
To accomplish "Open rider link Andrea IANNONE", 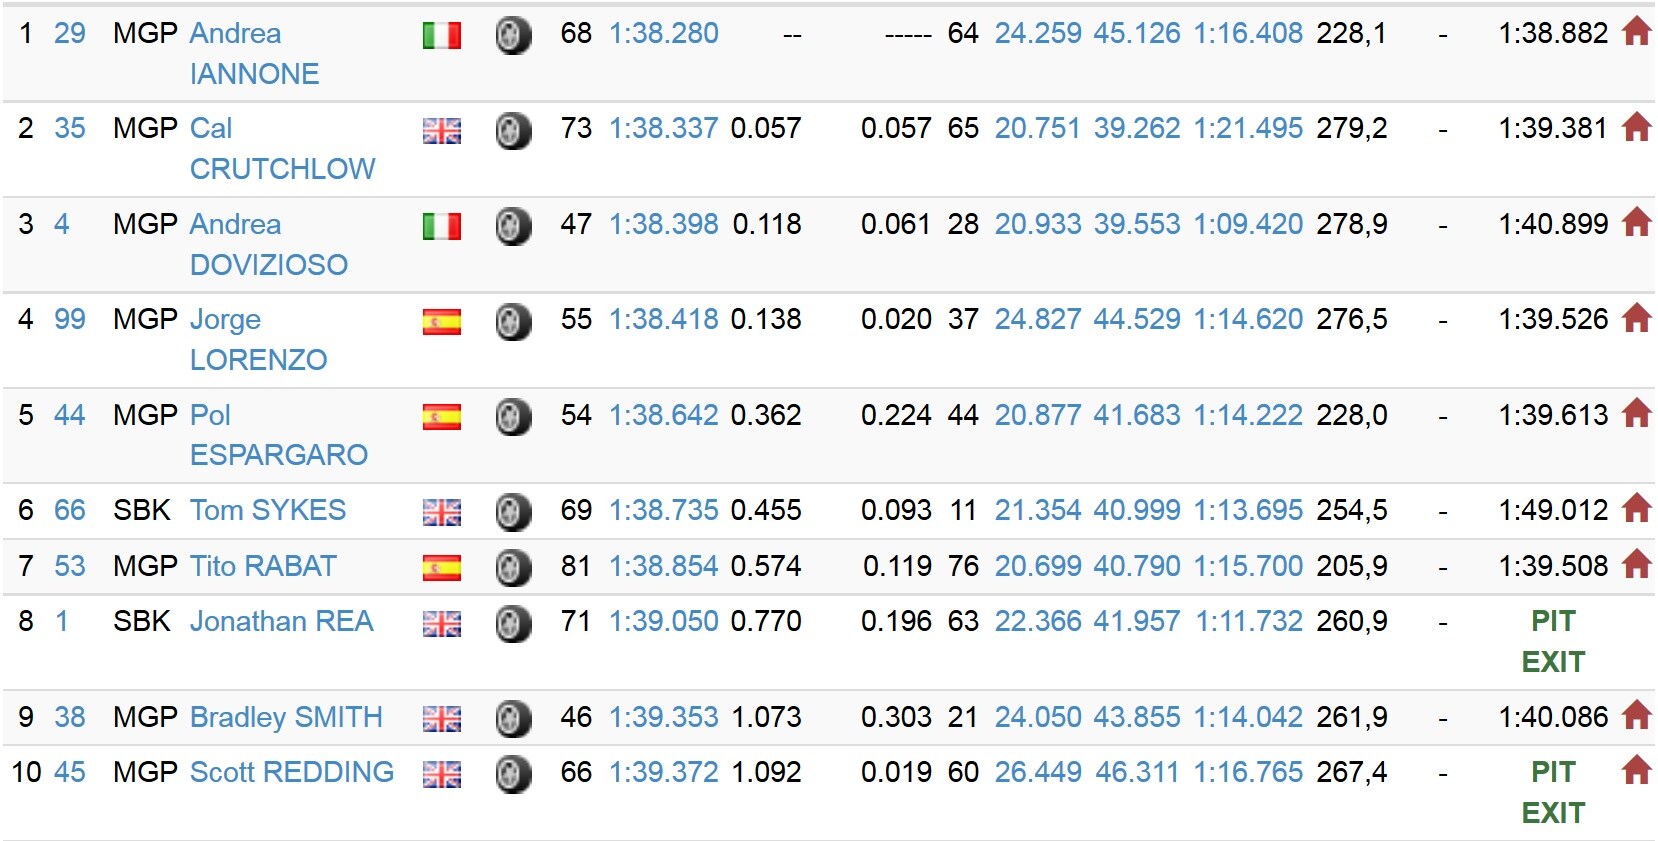I will pyautogui.click(x=254, y=53).
